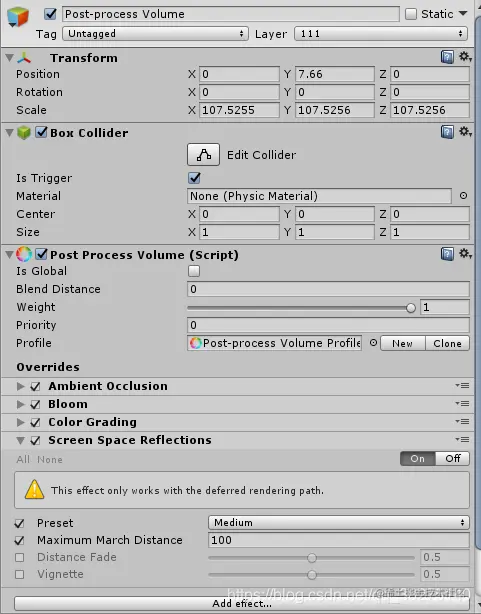The image size is (481, 614).
Task: Click the Edit Collider icon button
Action: (203, 155)
